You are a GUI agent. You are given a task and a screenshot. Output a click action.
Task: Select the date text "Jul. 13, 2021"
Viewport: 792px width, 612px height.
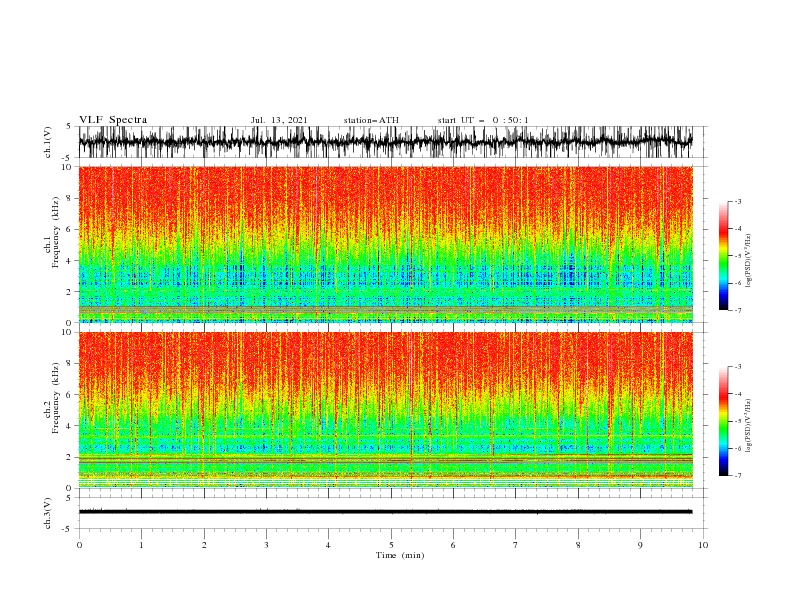click(x=279, y=120)
